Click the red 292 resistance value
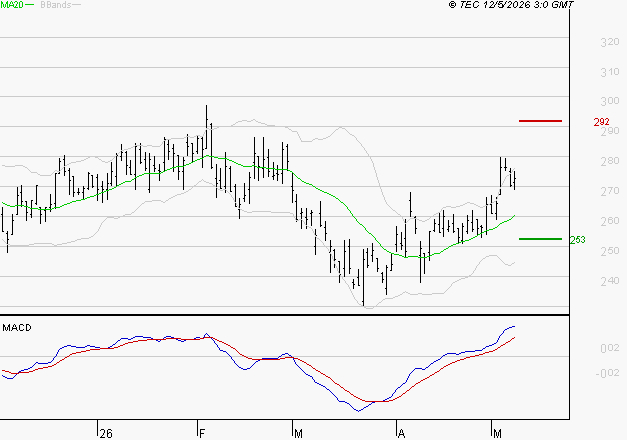 [x=601, y=122]
